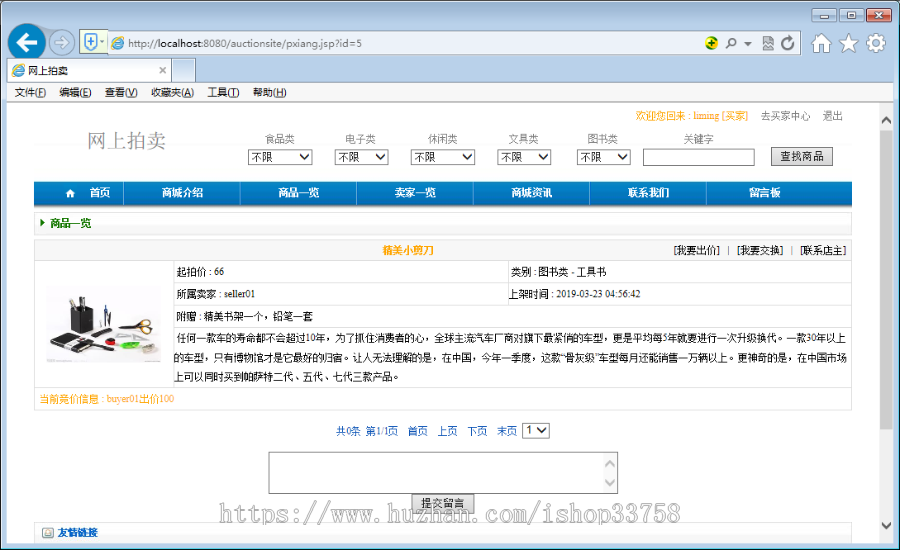Open 联系我们 in navigation bar
The height and width of the screenshot is (550, 900).
pos(648,193)
